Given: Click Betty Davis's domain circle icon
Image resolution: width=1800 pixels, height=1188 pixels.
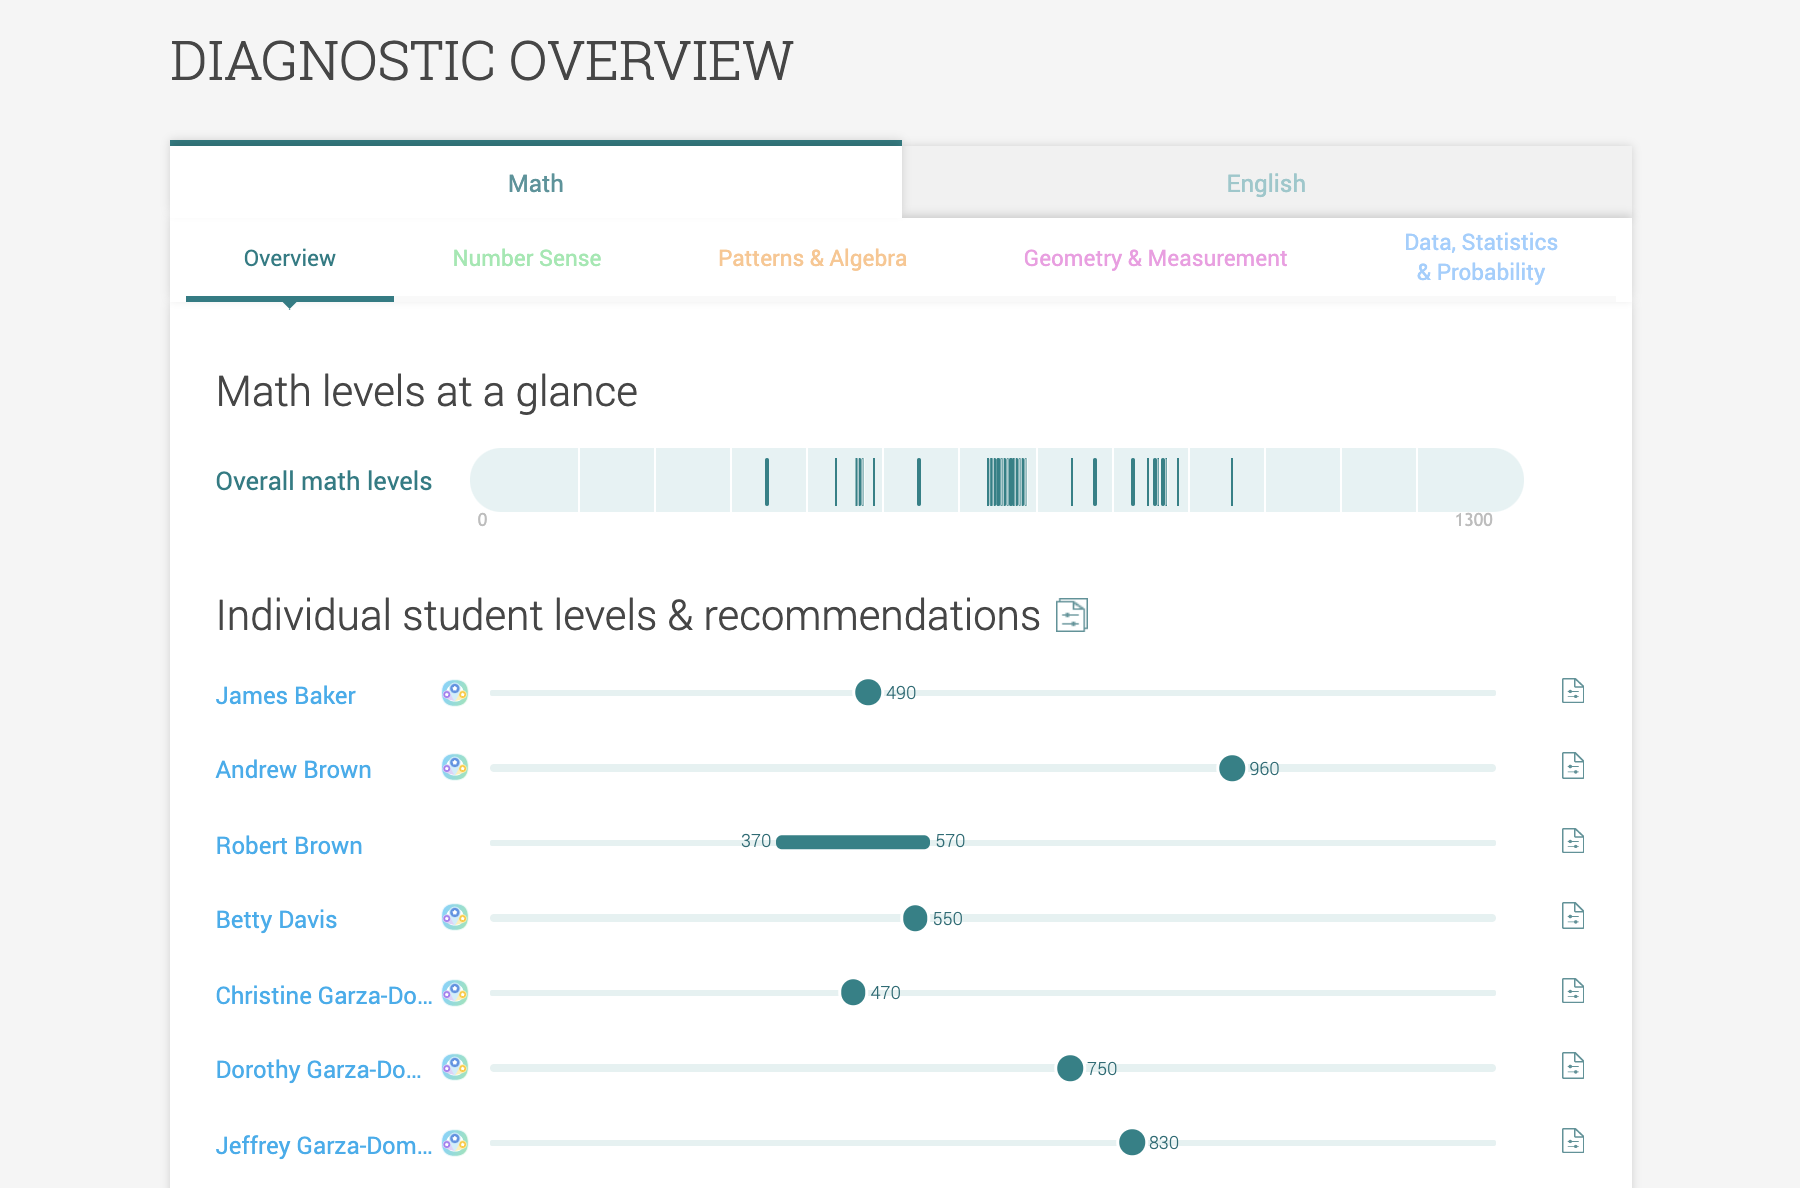Looking at the screenshot, I should pos(453,915).
